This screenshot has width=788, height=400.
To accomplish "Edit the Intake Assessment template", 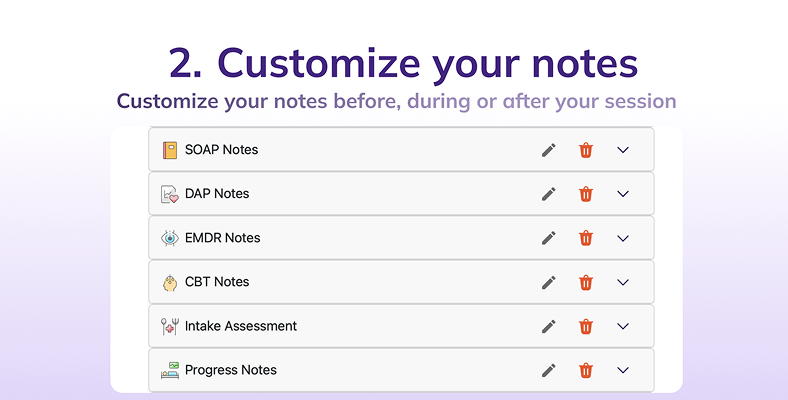I will [x=549, y=326].
